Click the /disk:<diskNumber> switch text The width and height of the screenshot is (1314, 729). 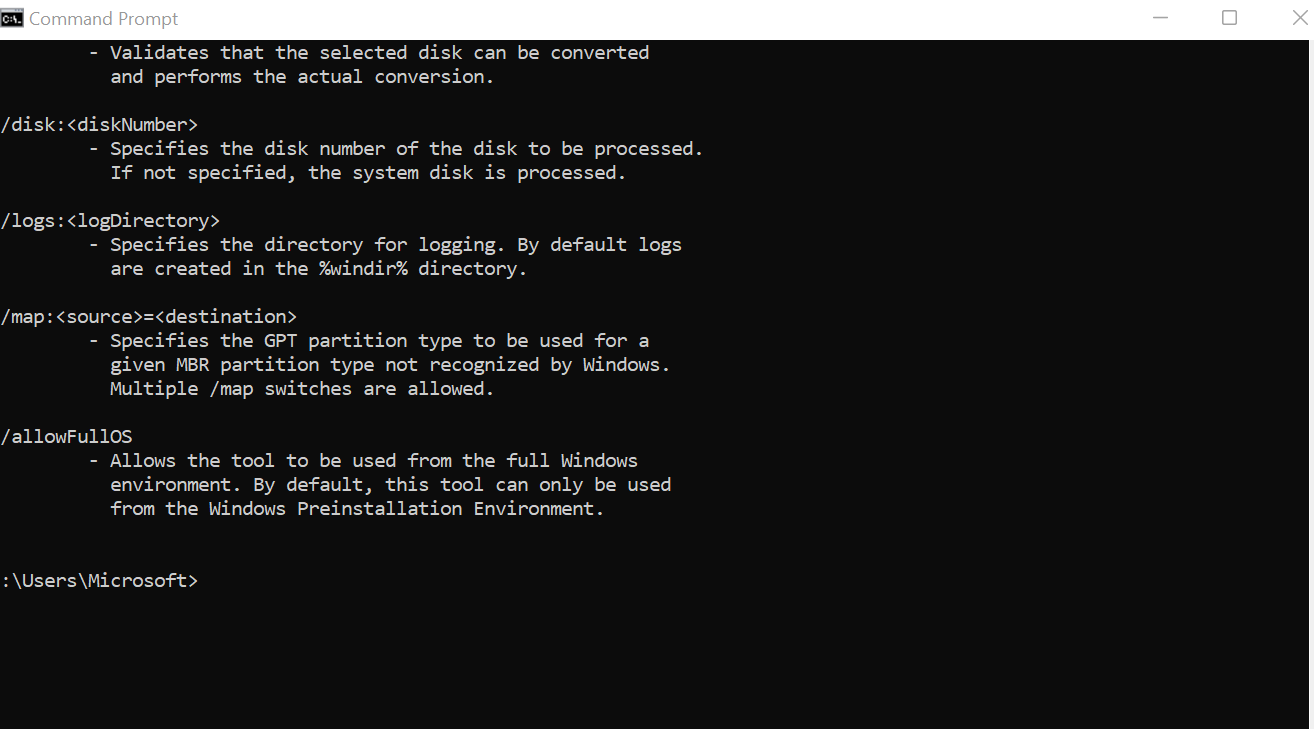click(100, 125)
